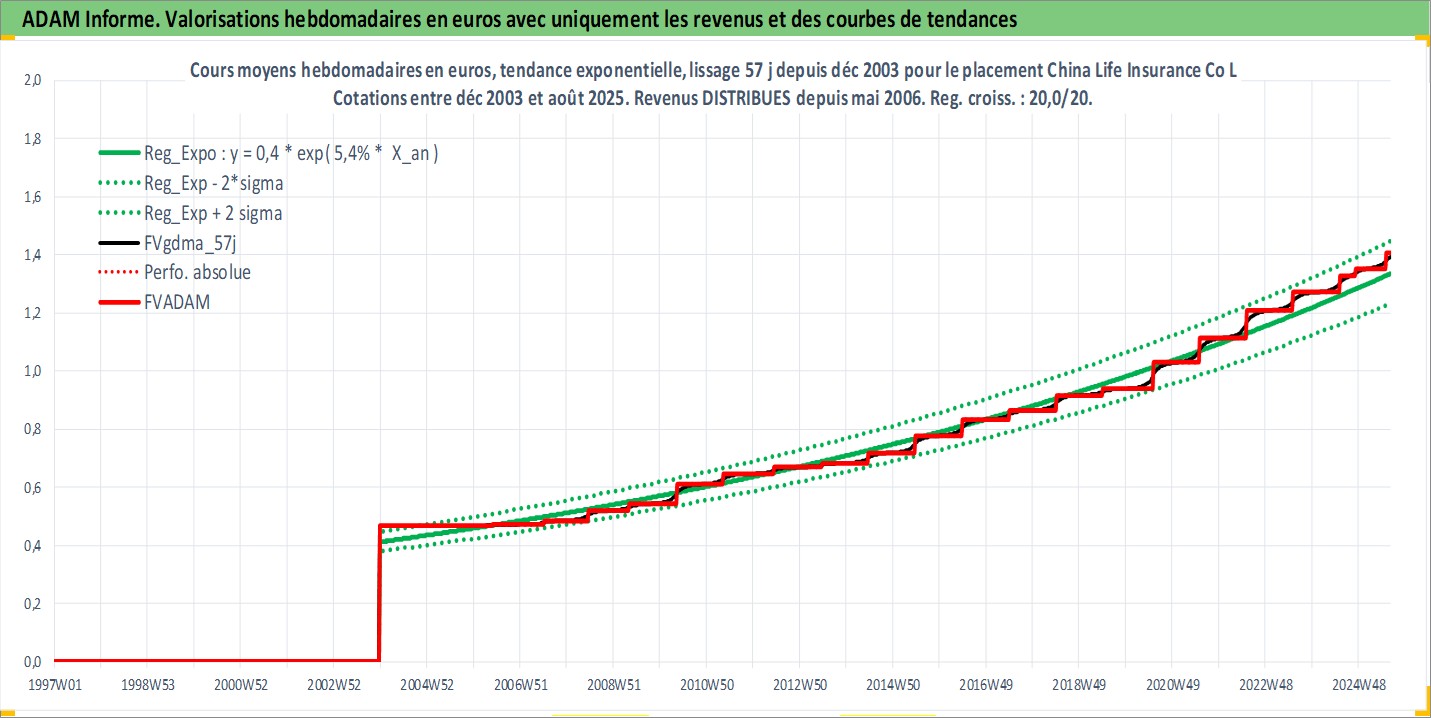The image size is (1431, 718).
Task: Click y-axis label 1,8
Action: [x=31, y=139]
